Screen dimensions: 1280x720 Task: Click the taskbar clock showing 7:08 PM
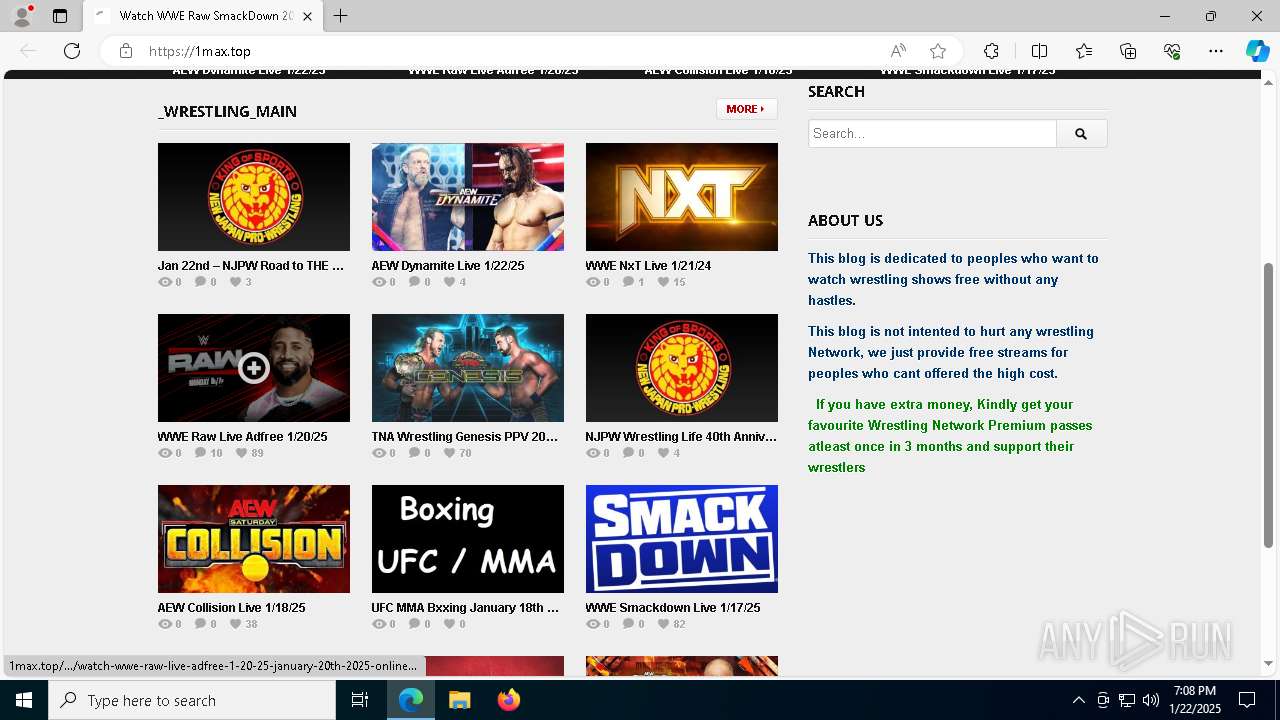pyautogui.click(x=1195, y=700)
